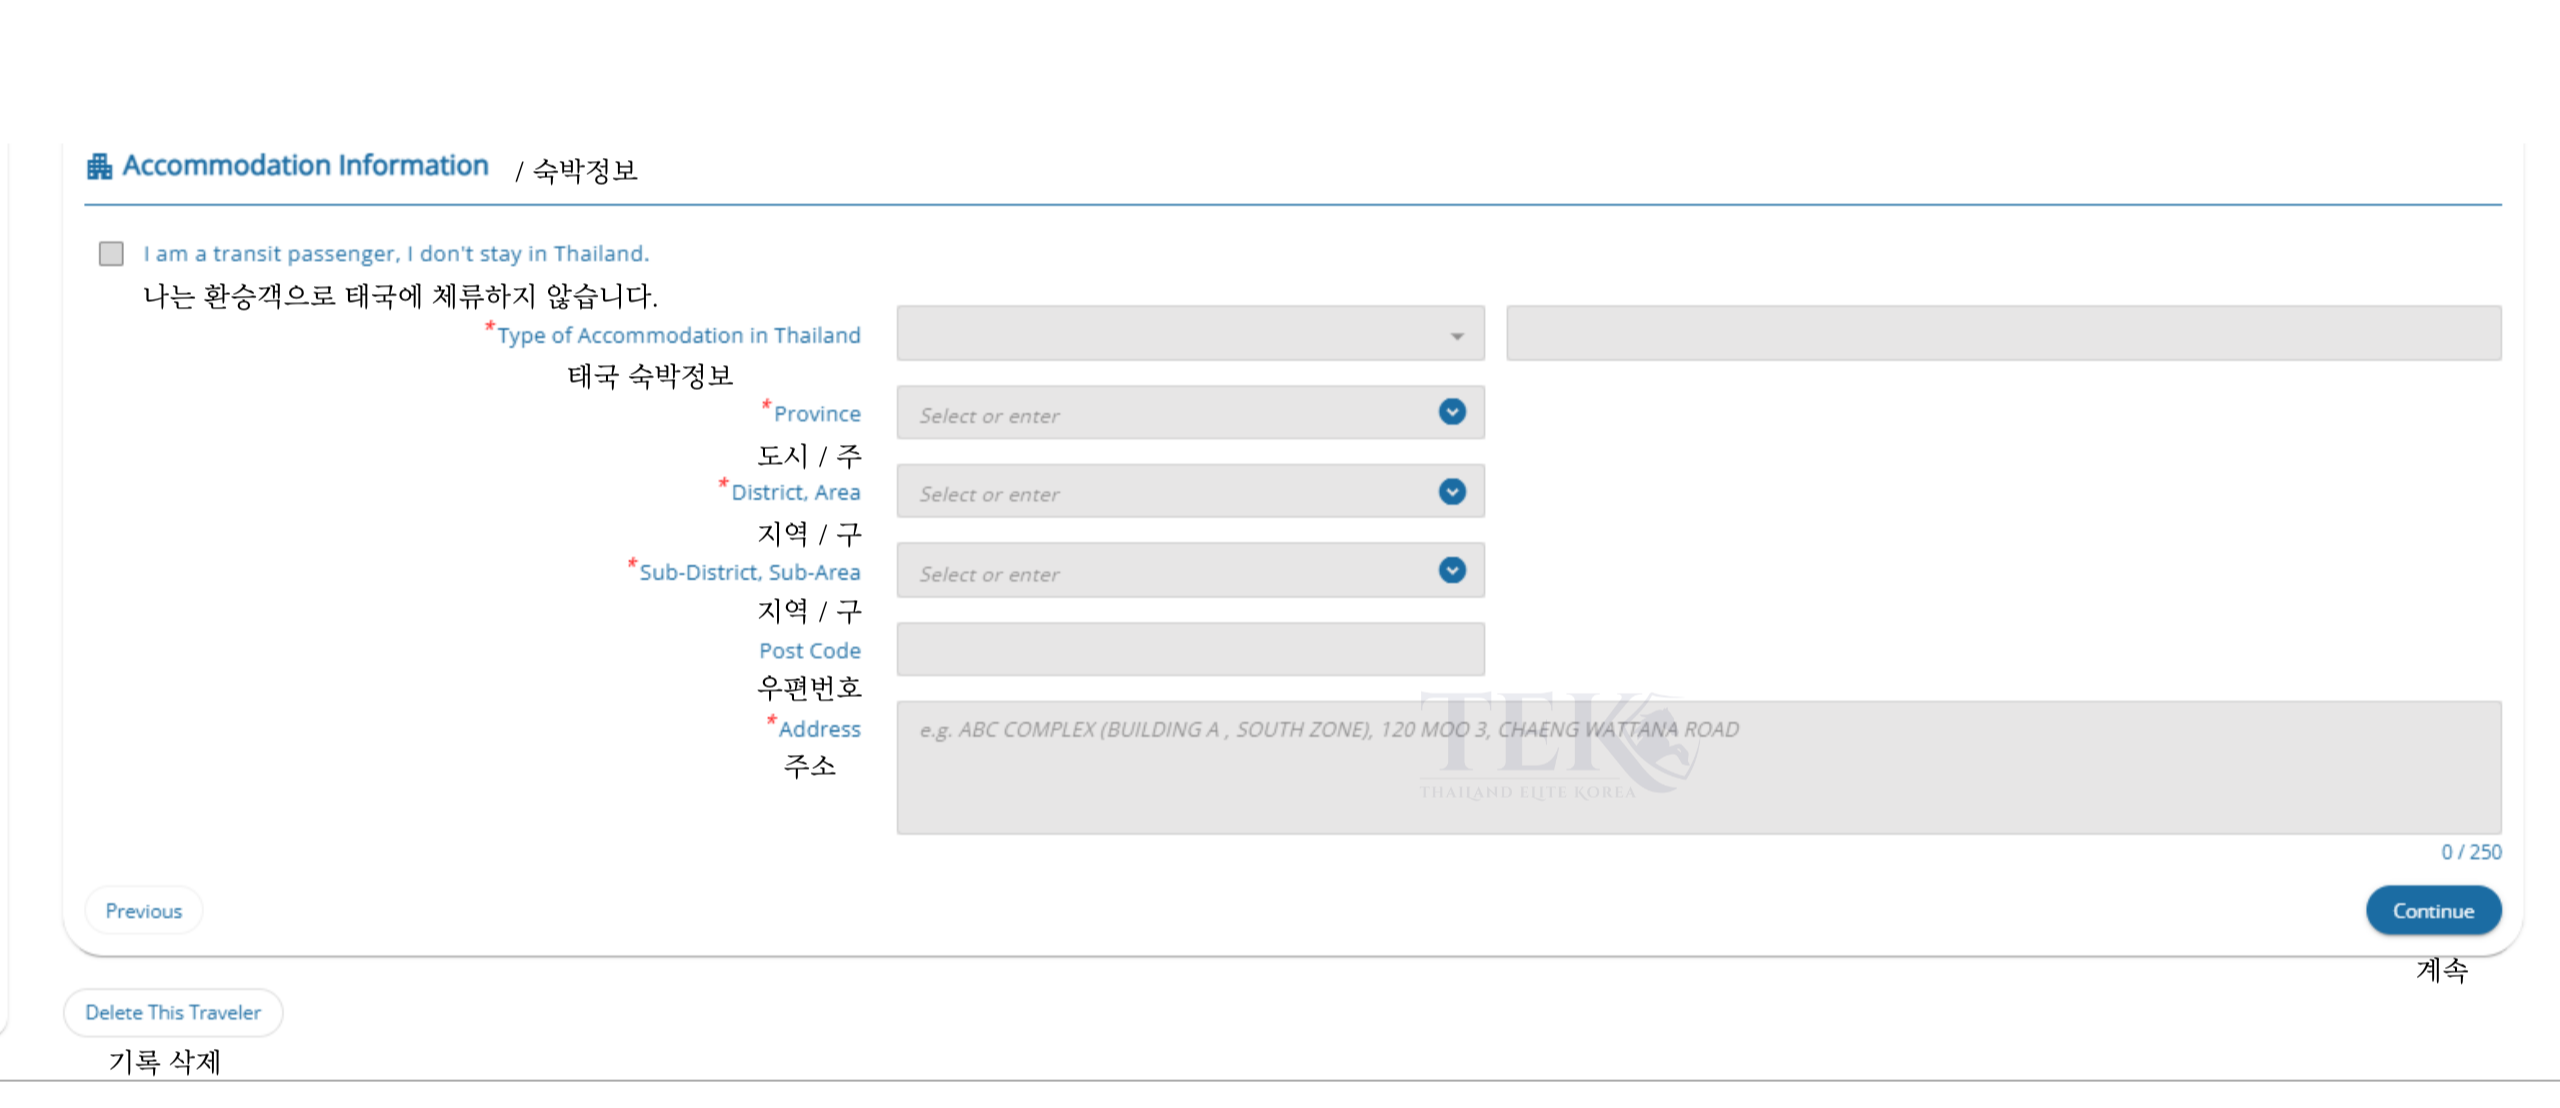Click the Address text area
2560x1108 pixels.
click(1698, 768)
